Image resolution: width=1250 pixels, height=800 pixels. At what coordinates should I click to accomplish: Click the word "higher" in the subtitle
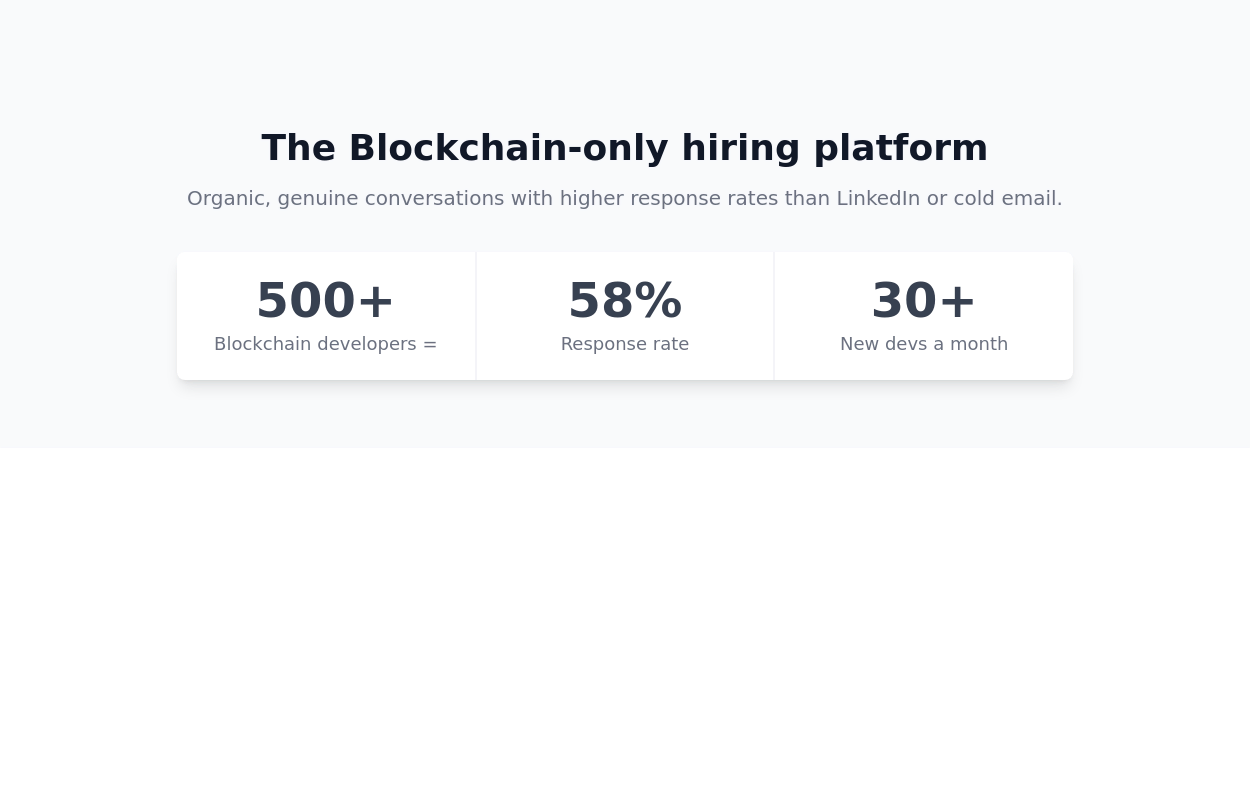[x=591, y=198]
